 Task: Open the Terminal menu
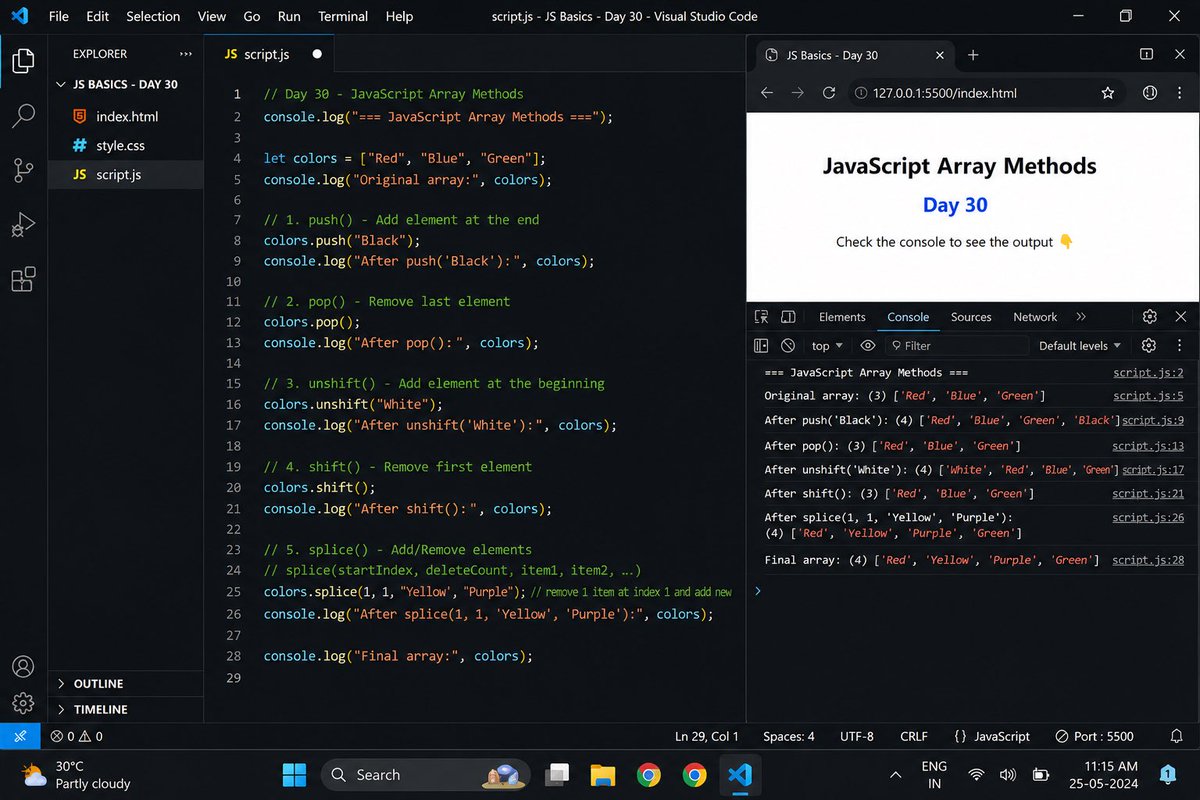click(343, 17)
